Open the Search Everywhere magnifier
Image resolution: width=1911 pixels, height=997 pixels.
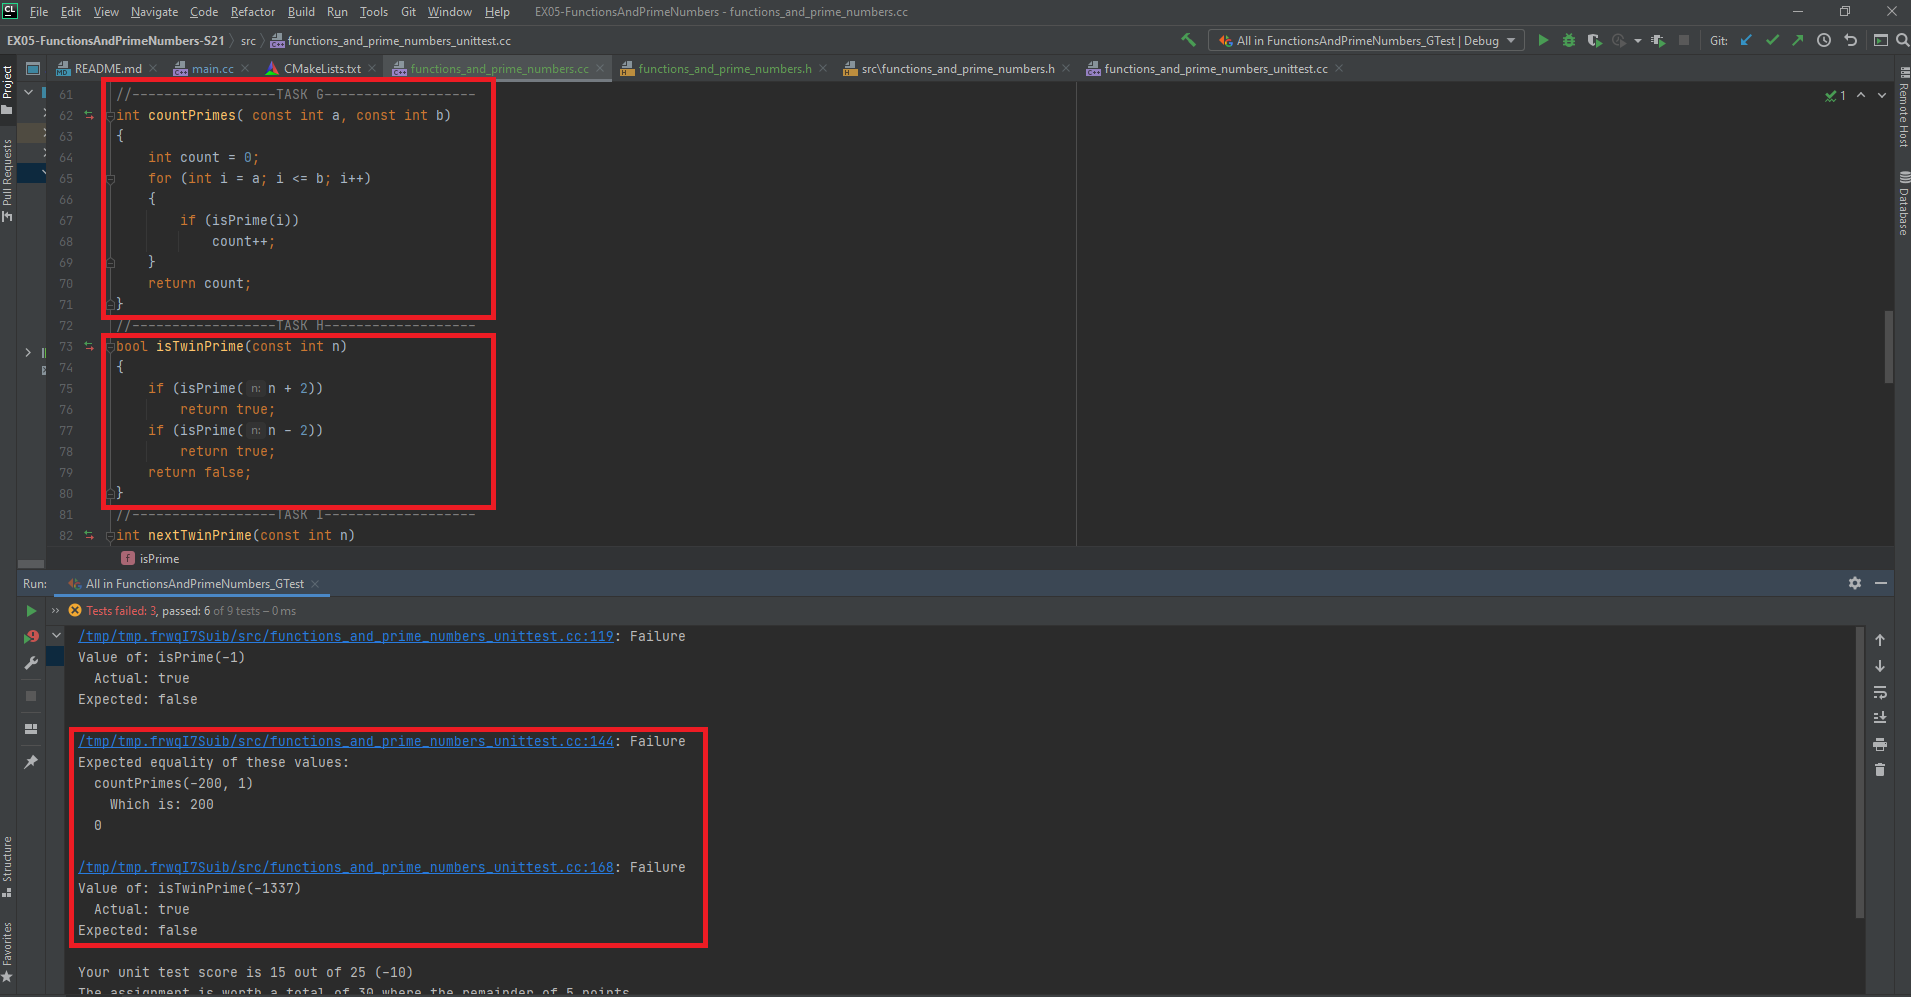coord(1902,40)
